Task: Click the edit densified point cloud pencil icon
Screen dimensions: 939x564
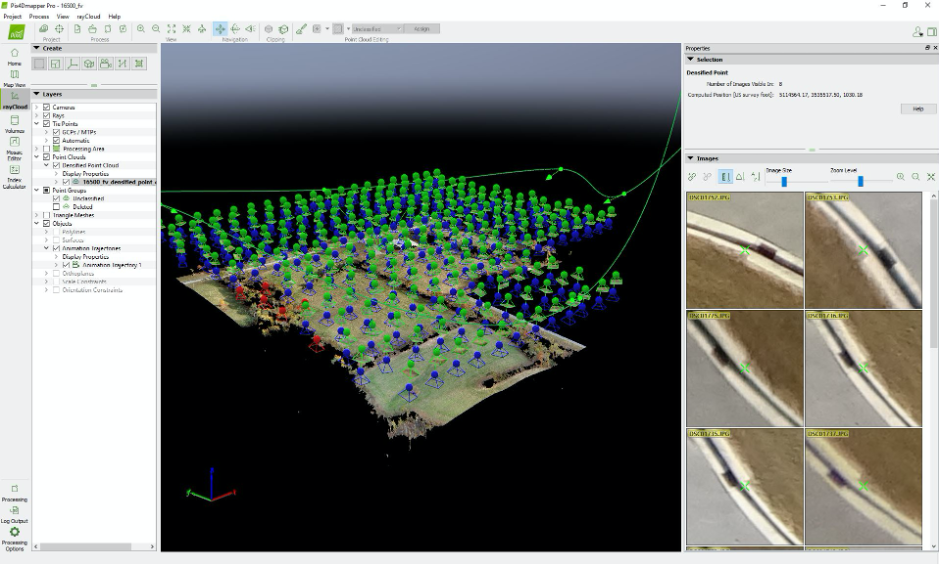Action: pos(301,29)
